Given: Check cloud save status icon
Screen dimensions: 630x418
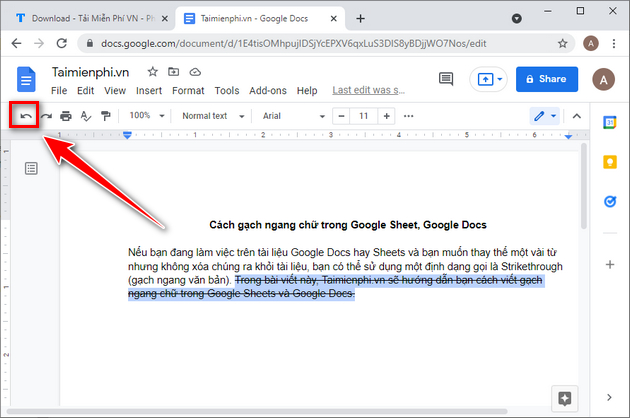Looking at the screenshot, I should [195, 72].
